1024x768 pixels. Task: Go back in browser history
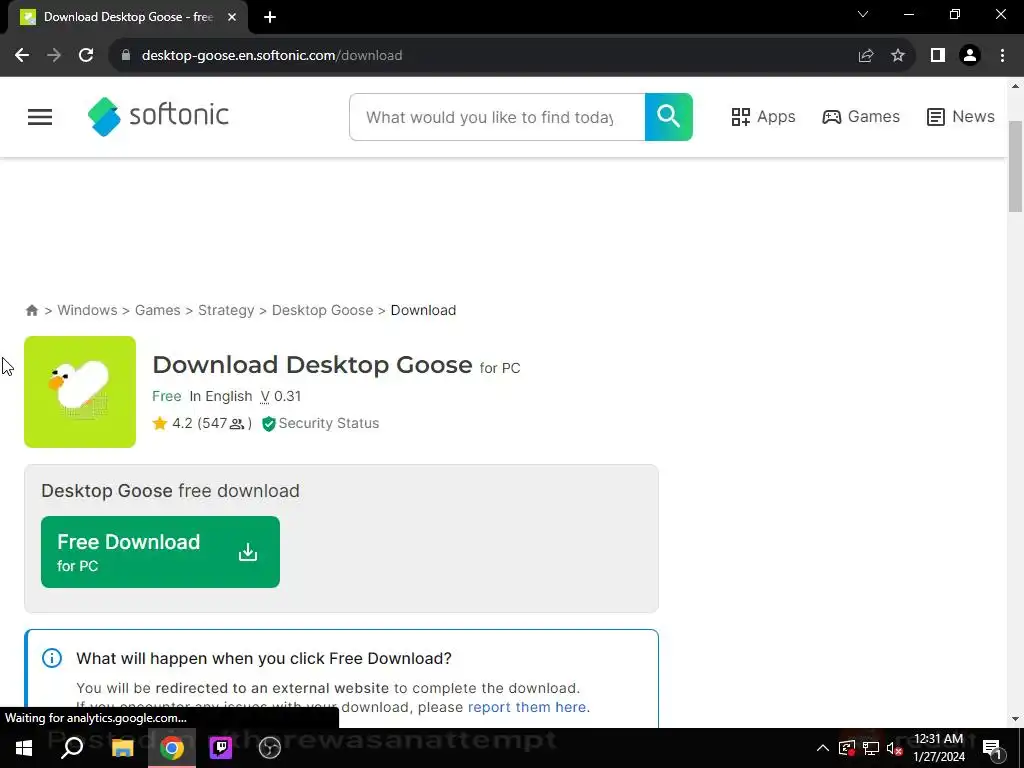[x=22, y=56]
